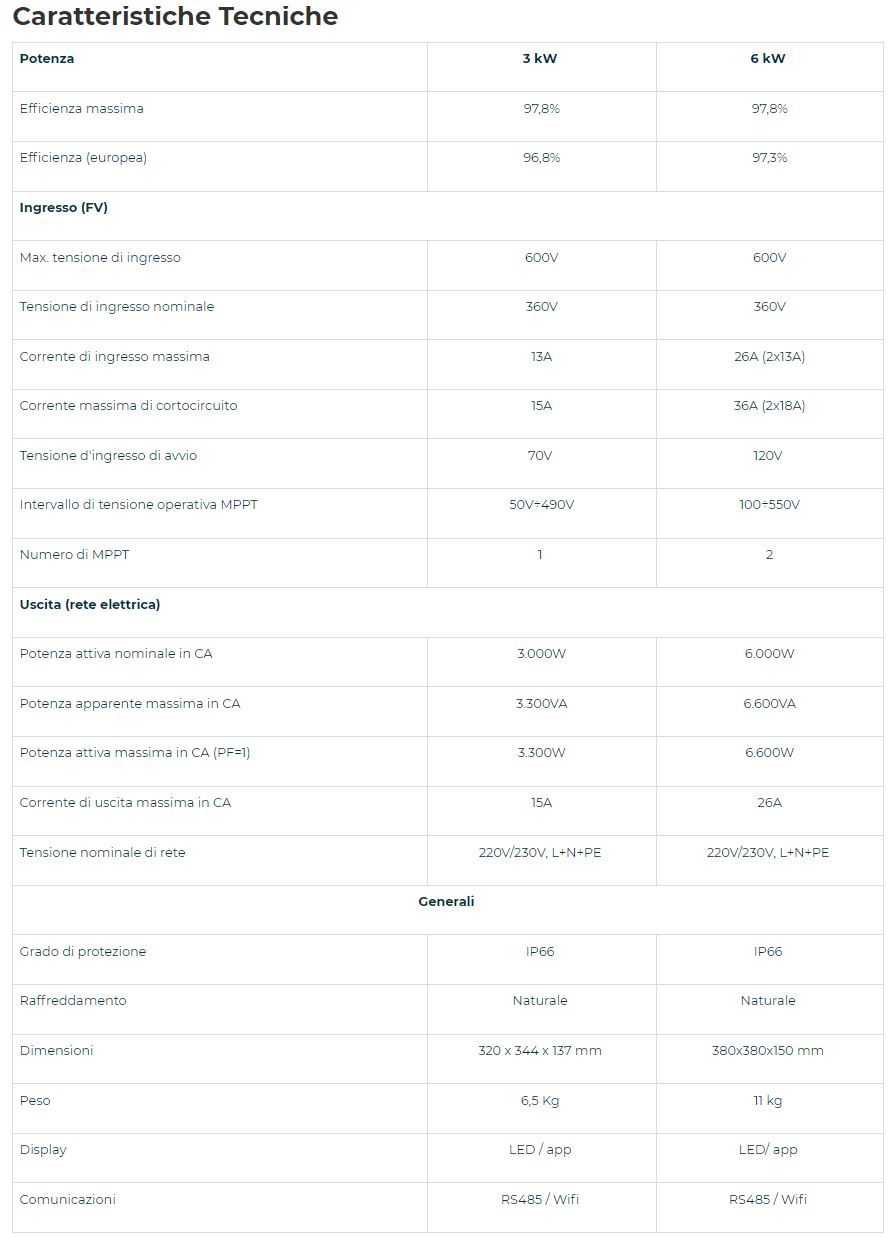Click the Generali section header
The image size is (891, 1237).
[446, 902]
